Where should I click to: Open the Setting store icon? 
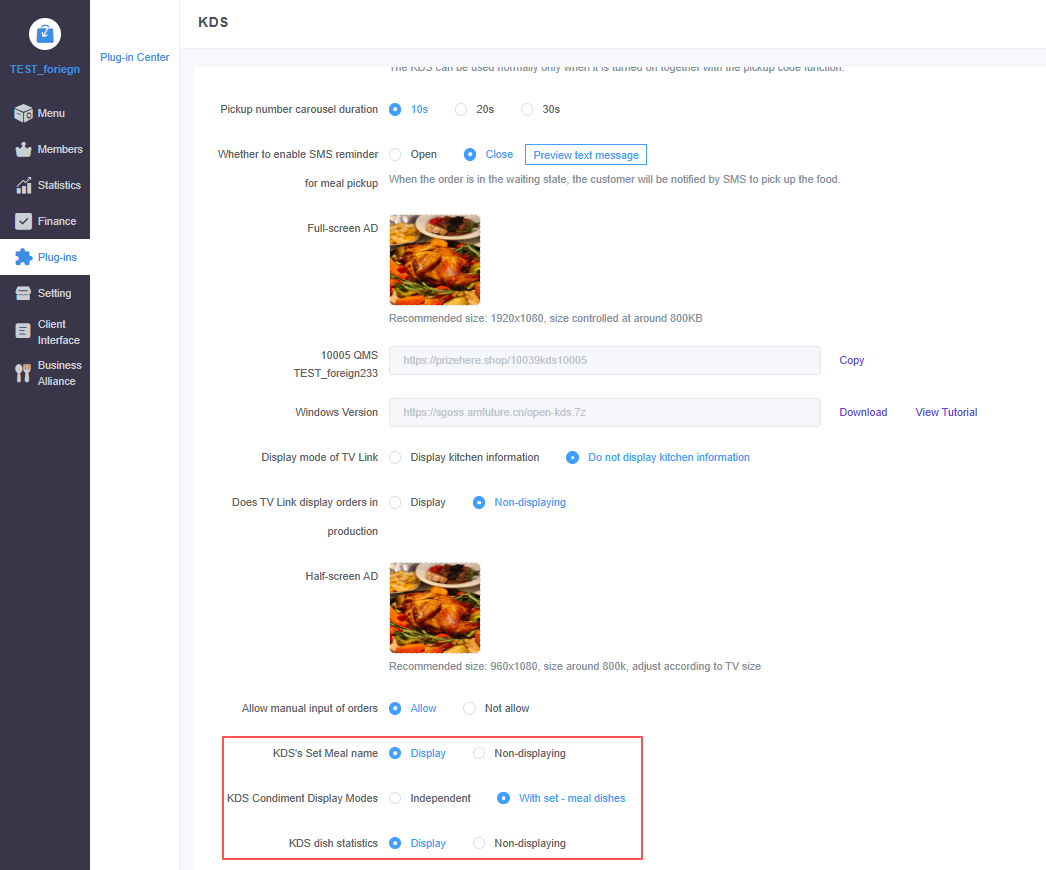coord(23,294)
